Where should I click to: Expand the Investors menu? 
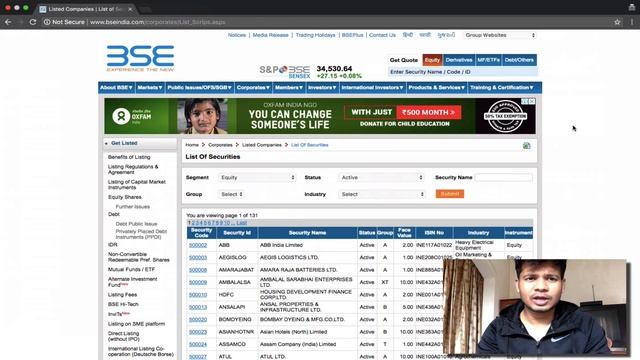pyautogui.click(x=322, y=87)
